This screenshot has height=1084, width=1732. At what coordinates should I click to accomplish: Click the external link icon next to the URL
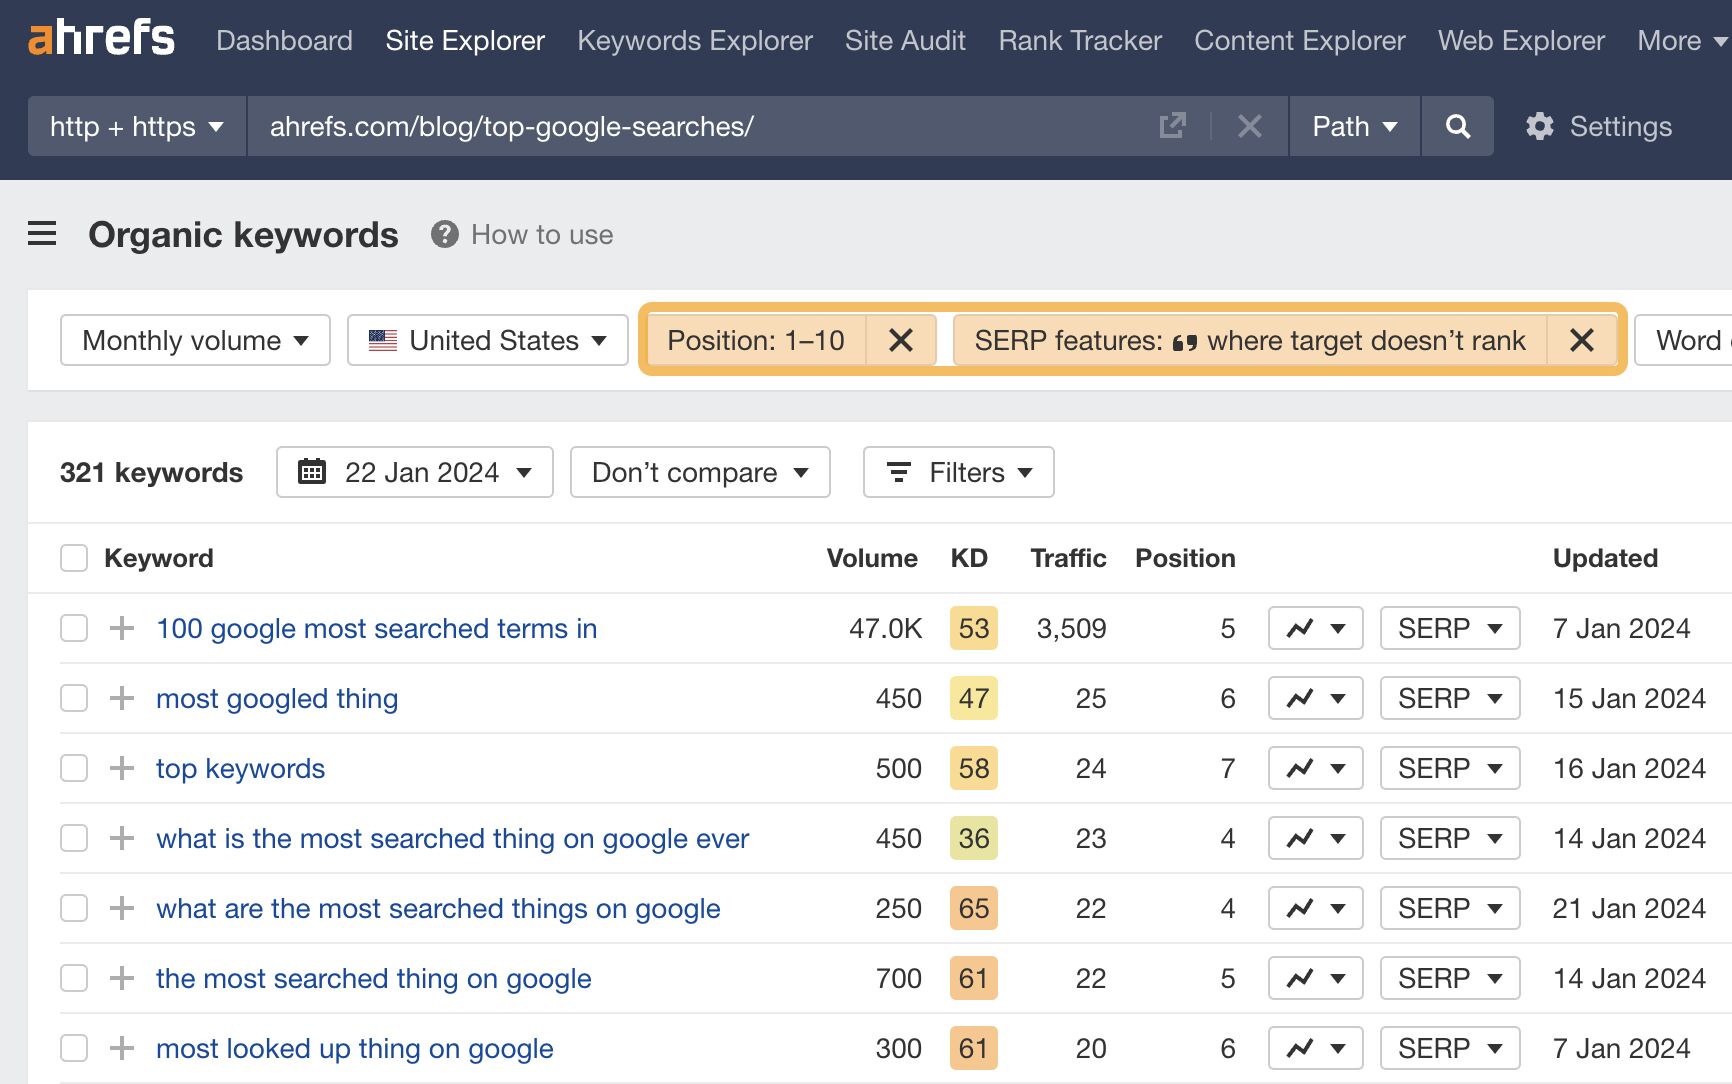coord(1172,126)
